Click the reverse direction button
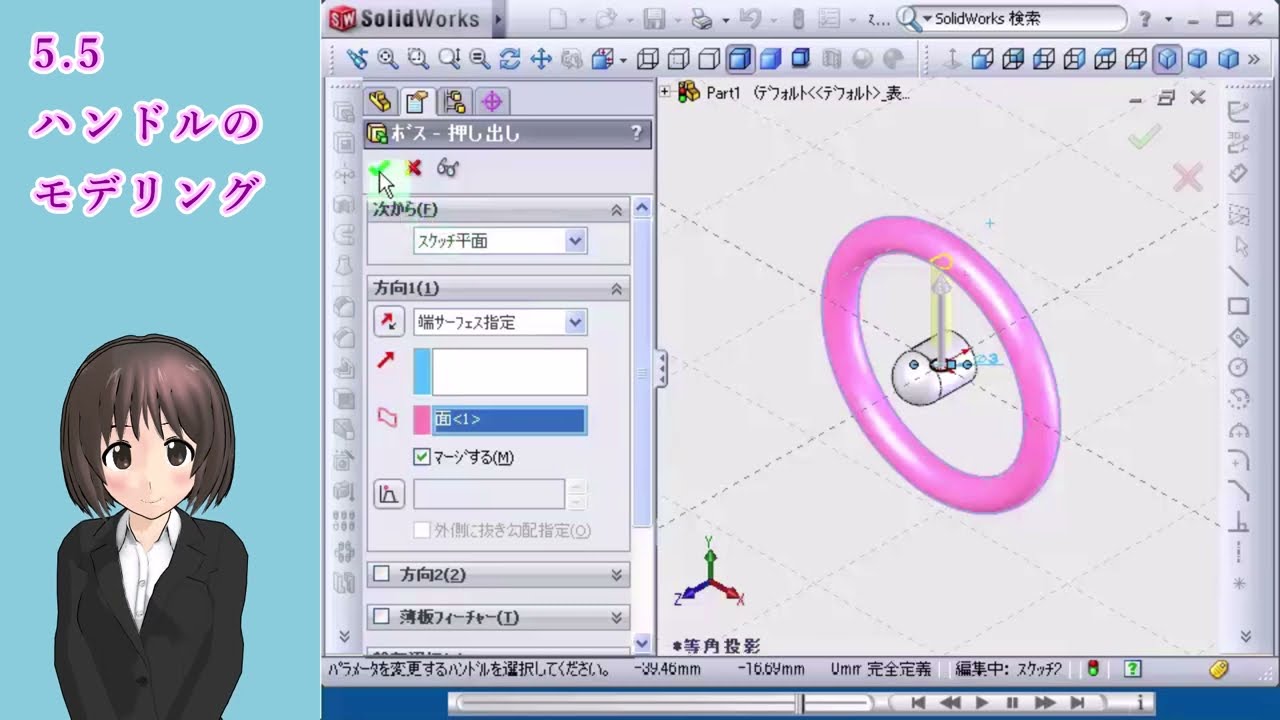1280x720 pixels. (x=388, y=322)
